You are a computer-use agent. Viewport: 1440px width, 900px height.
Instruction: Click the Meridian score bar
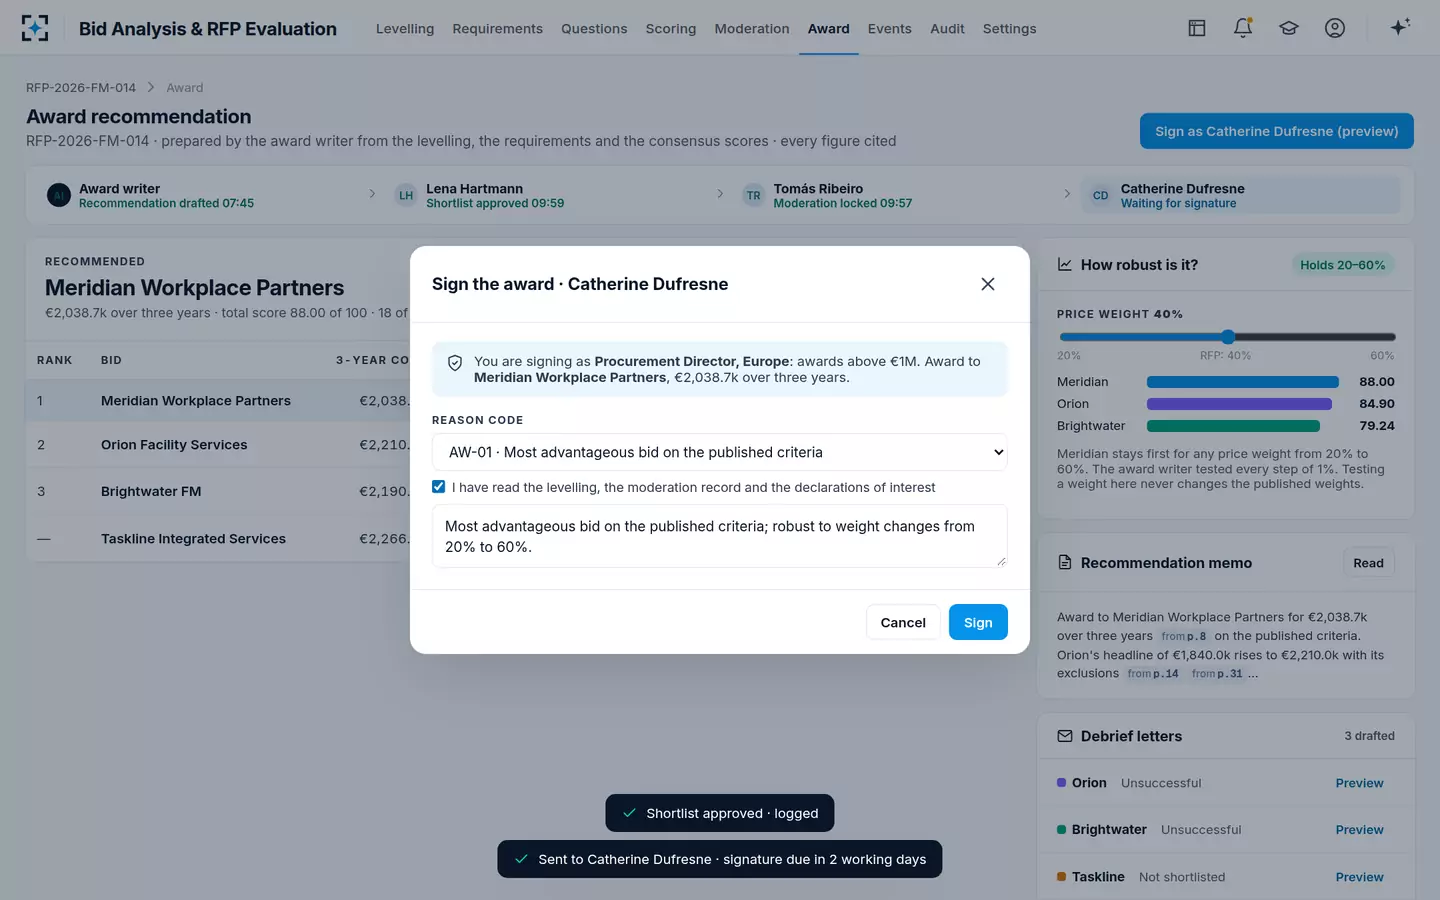tap(1242, 382)
